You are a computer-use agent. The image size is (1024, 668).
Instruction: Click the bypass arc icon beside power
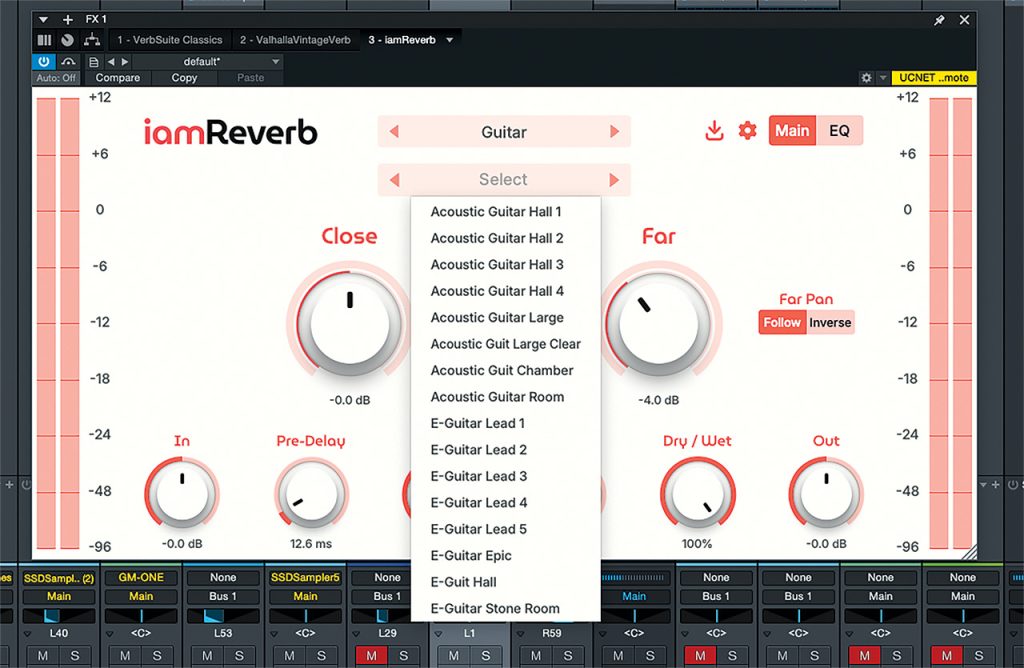pos(68,61)
